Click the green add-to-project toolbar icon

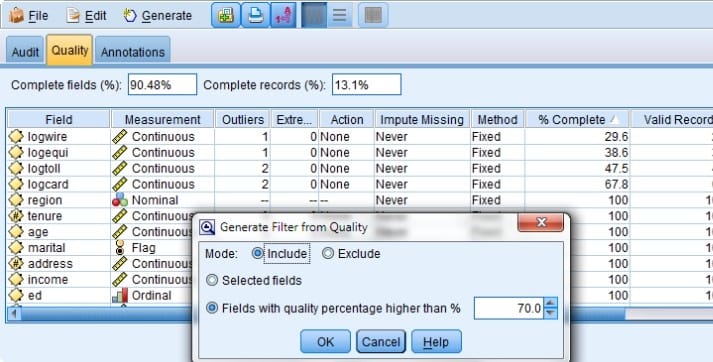225,15
